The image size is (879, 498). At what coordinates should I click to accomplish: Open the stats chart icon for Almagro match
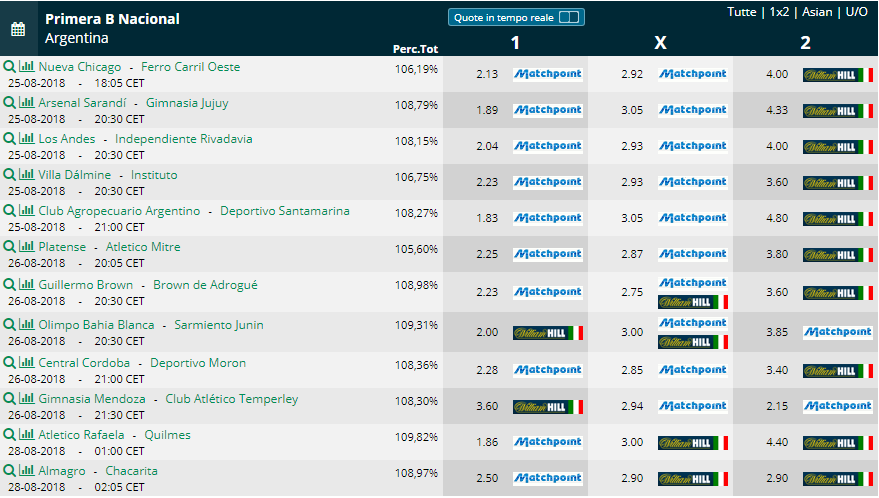tap(26, 471)
